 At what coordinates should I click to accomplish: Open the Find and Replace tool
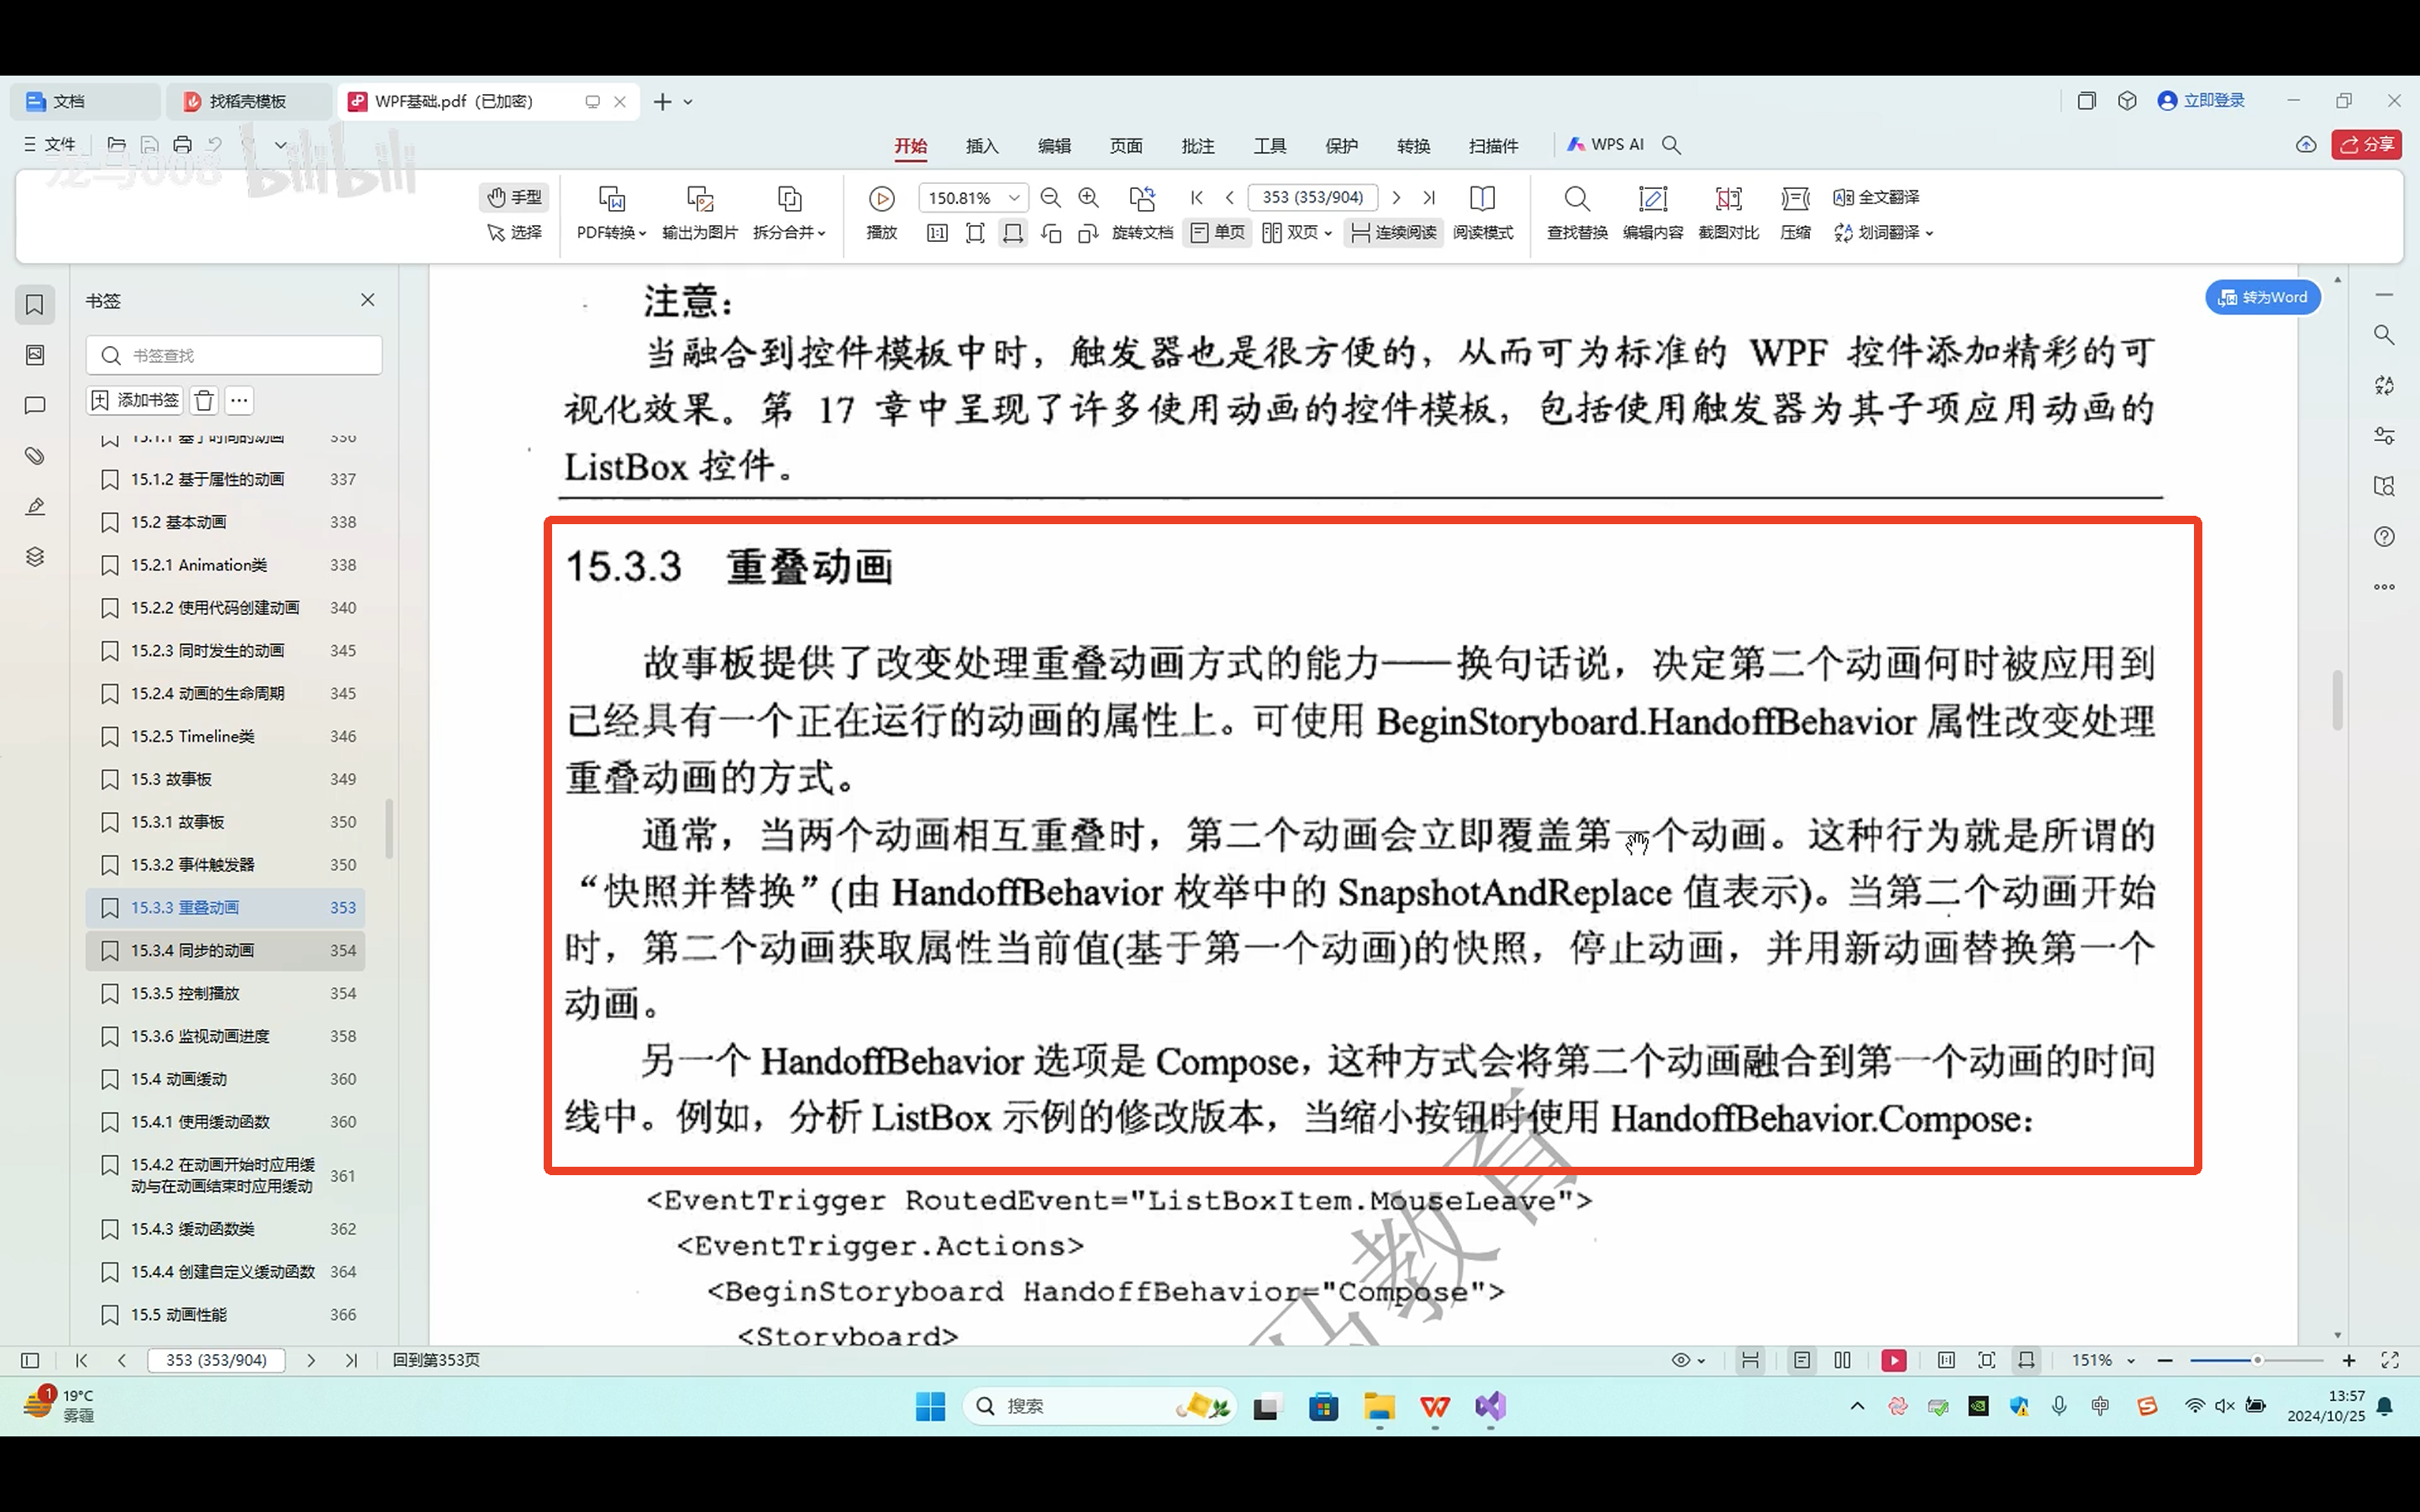1576,199
